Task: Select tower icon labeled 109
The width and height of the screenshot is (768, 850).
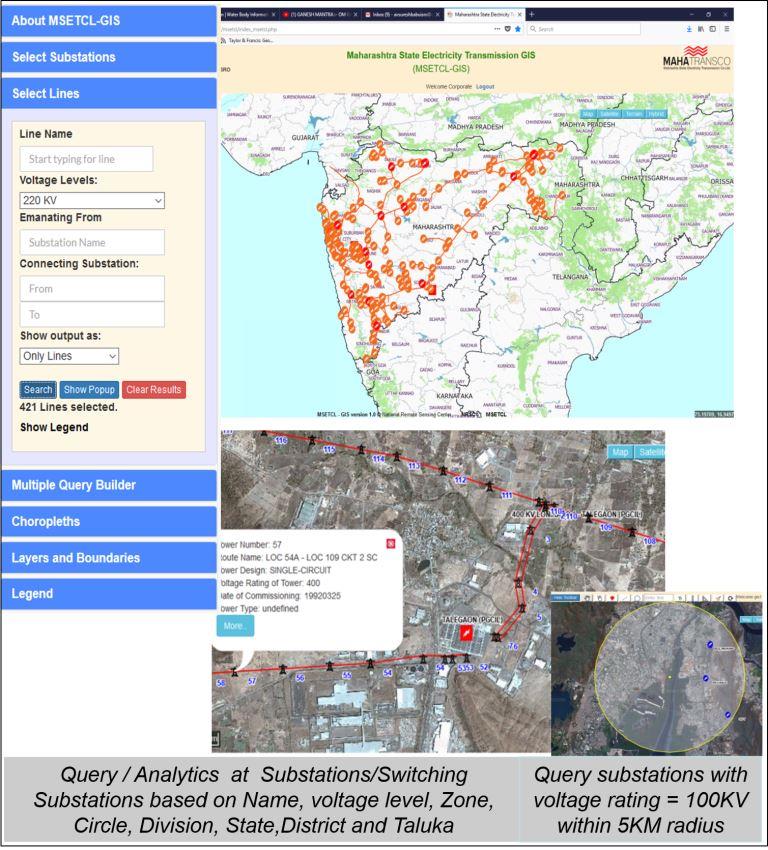Action: coord(589,518)
